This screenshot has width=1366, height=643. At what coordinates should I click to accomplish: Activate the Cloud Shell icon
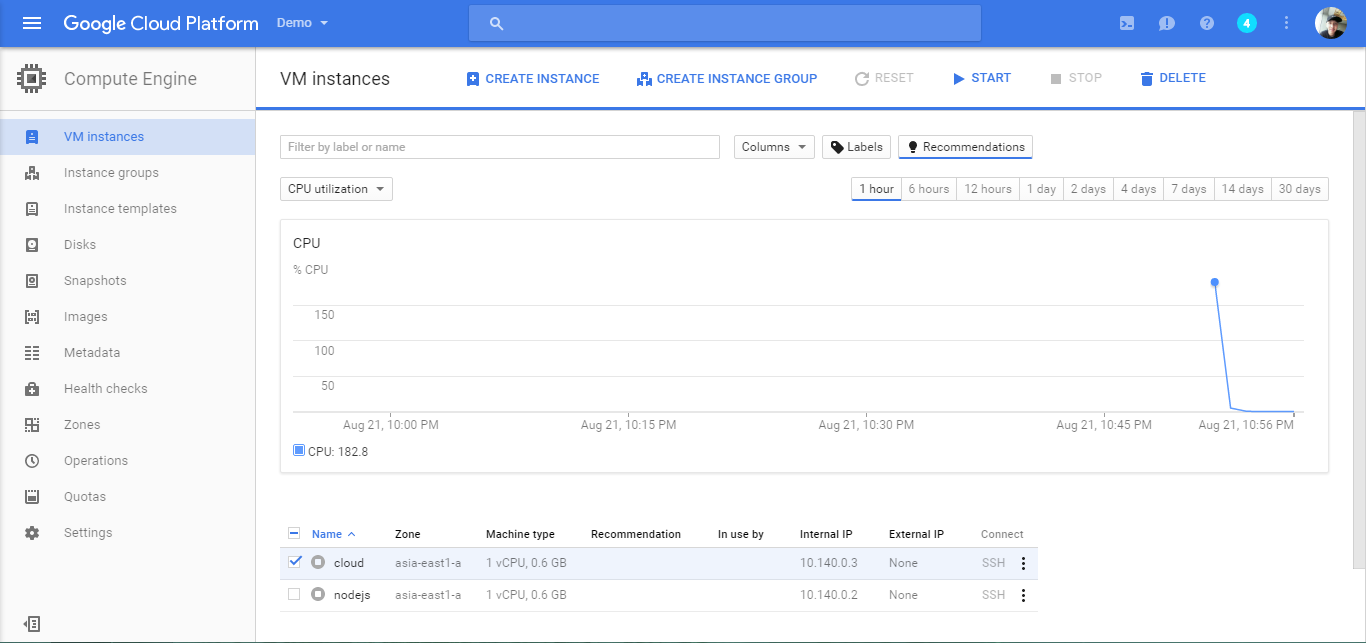click(x=1127, y=23)
